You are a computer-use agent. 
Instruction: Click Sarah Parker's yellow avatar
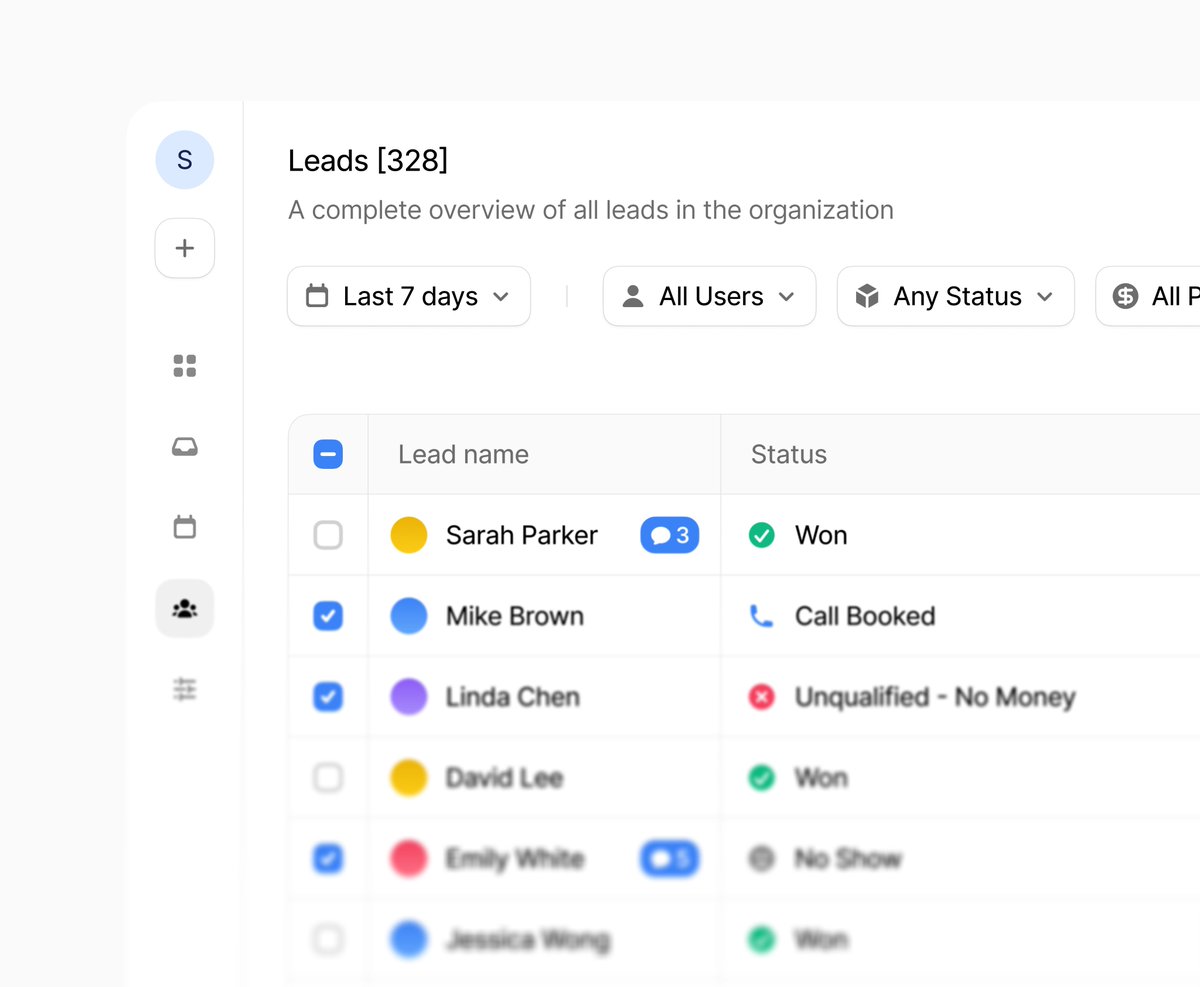(409, 535)
